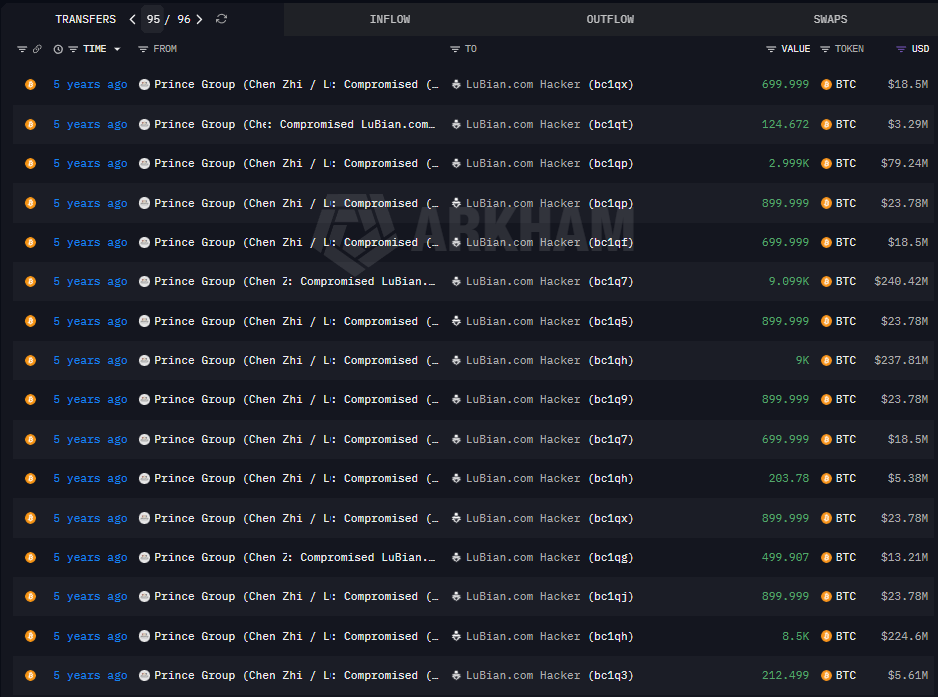Select the TRANSFERS tab
Image resolution: width=938 pixels, height=697 pixels.
[86, 19]
